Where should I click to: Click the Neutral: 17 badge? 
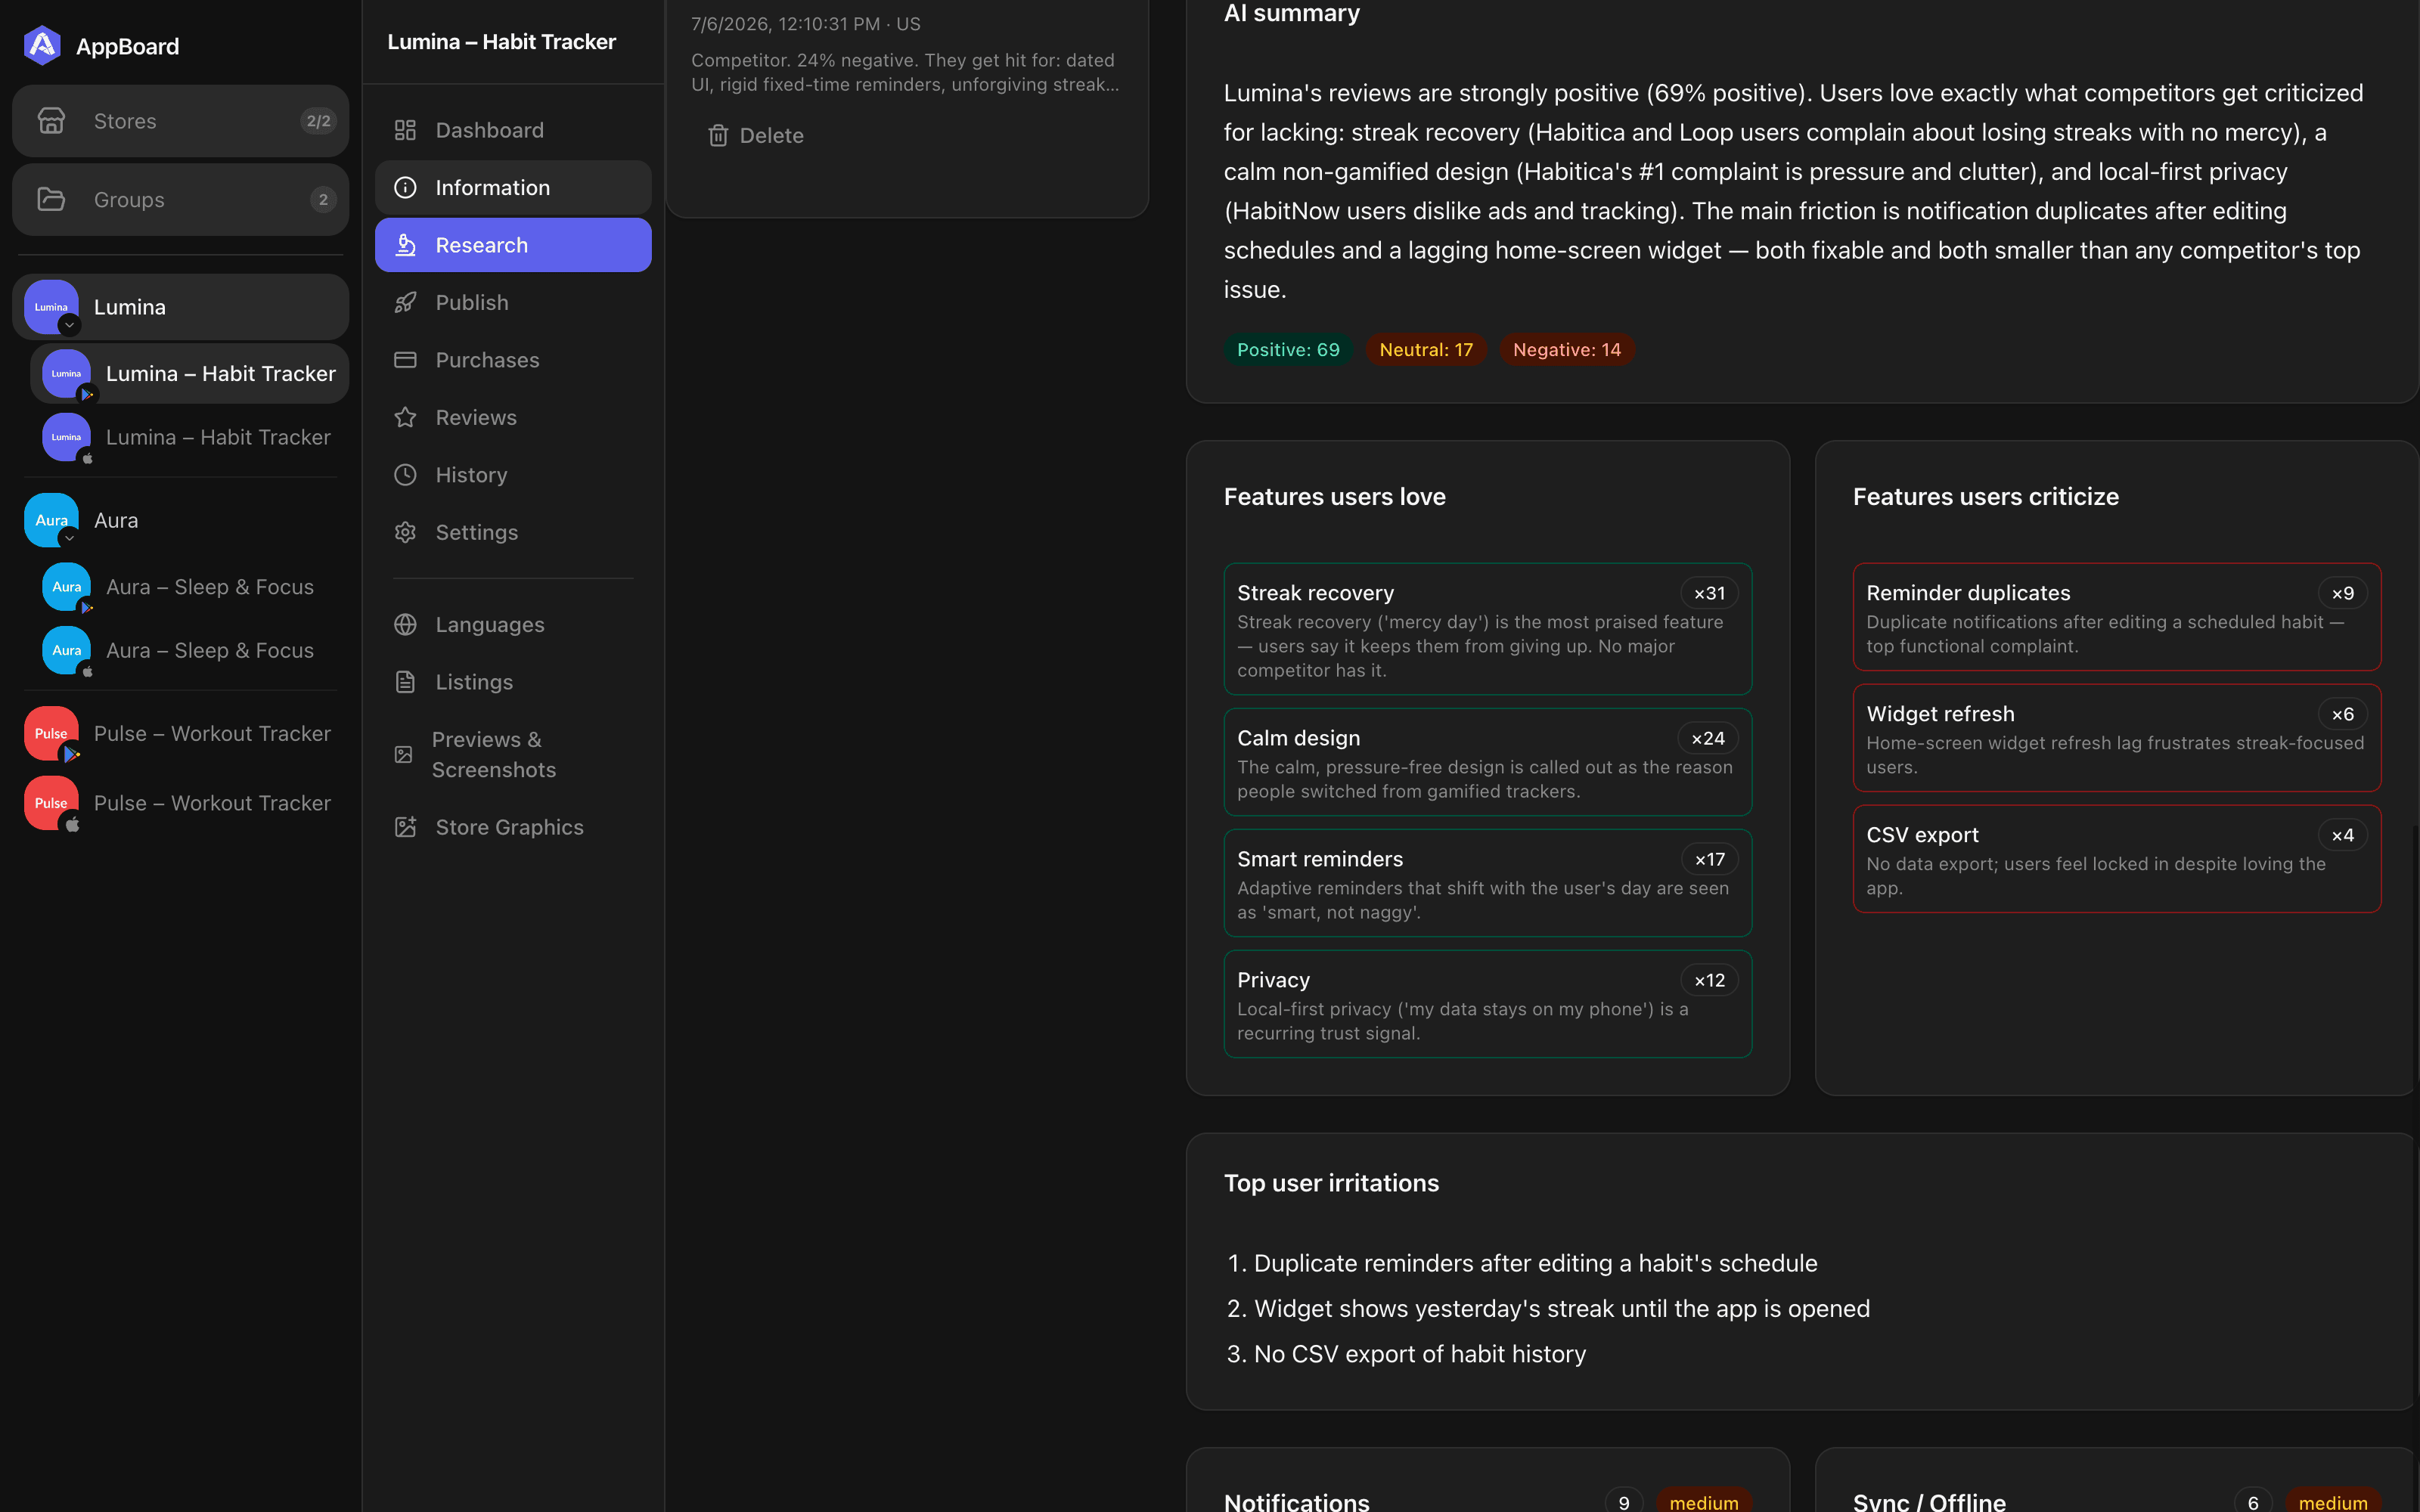(1426, 350)
